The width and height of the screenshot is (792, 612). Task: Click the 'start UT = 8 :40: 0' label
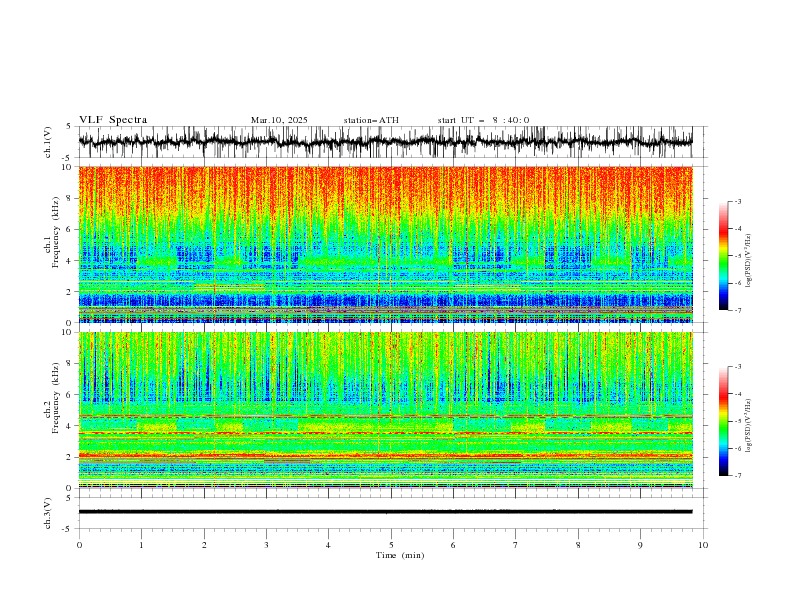[483, 120]
